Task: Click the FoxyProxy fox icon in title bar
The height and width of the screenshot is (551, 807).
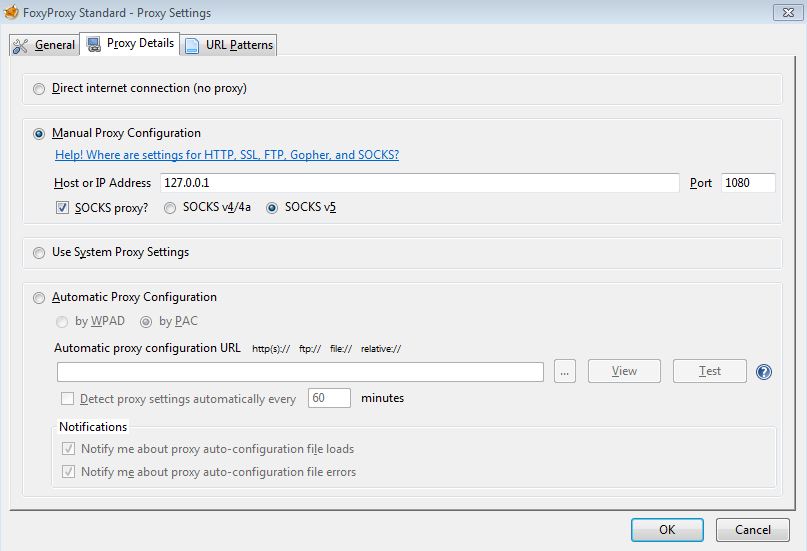Action: point(12,13)
